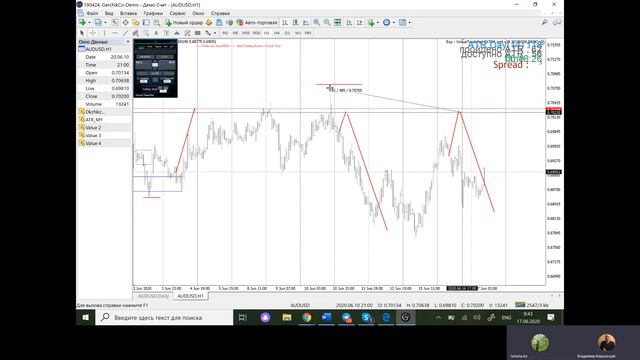Select the Crosshair tool
The height and width of the screenshot is (360, 640).
click(93, 33)
